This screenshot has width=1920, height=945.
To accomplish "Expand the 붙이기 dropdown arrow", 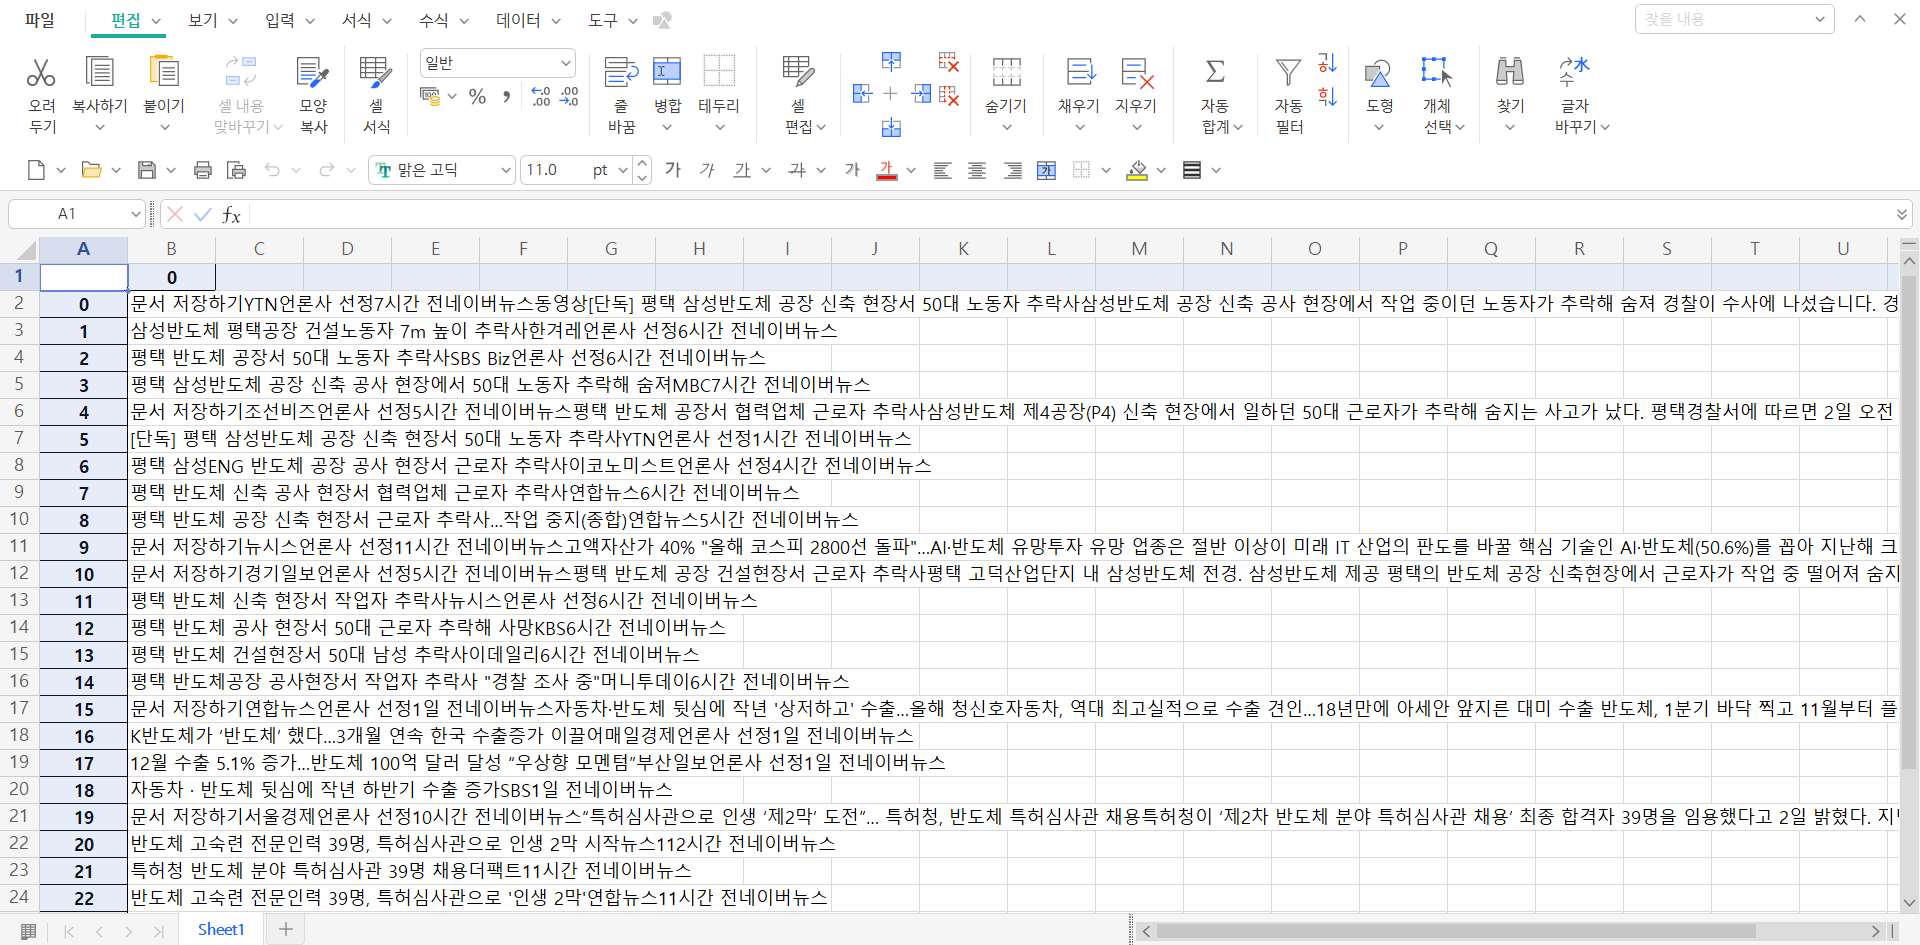I will pyautogui.click(x=165, y=127).
